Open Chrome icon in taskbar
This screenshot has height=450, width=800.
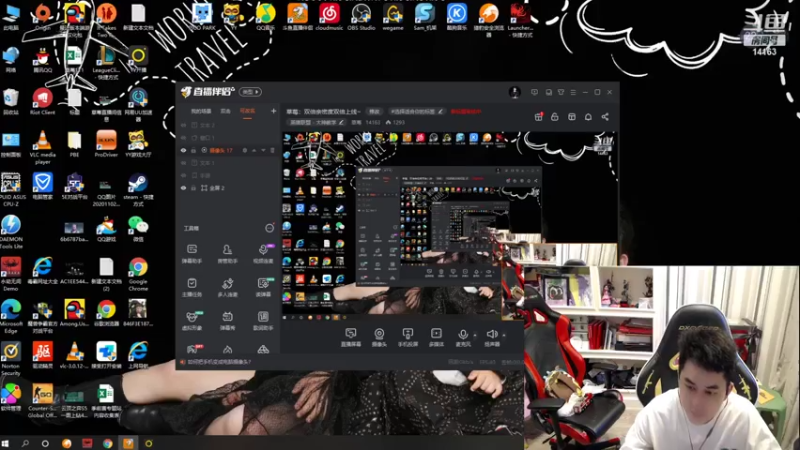tap(108, 443)
